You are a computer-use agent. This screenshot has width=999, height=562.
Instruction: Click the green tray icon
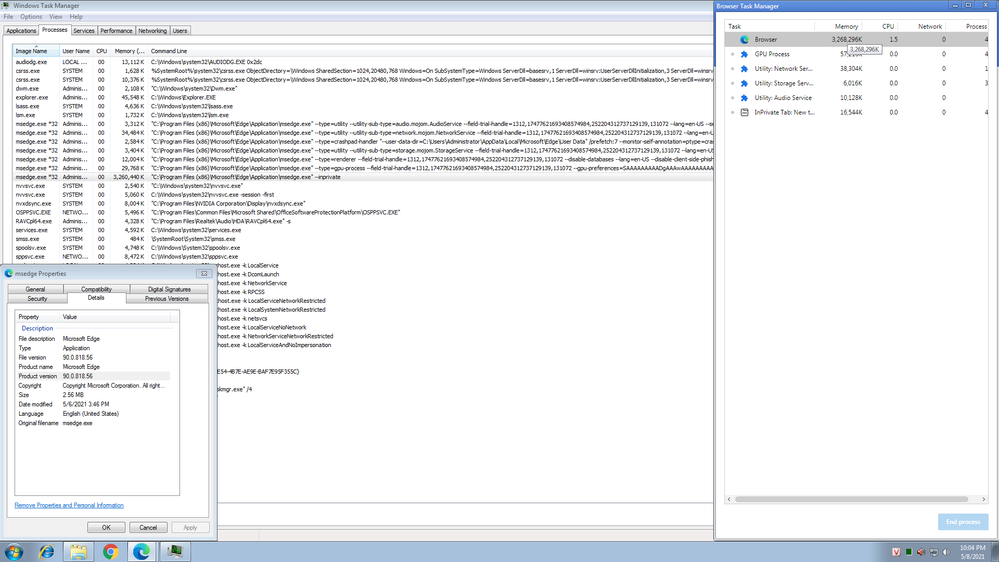909,552
